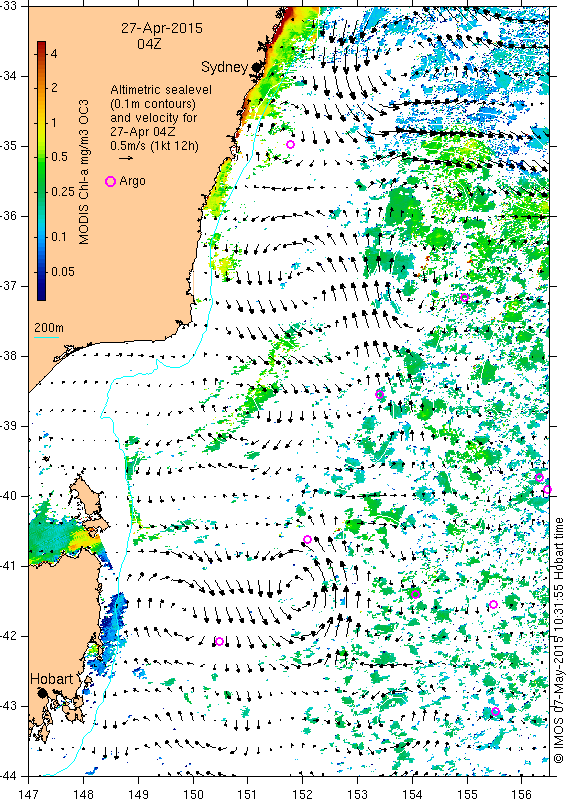Click the '04Z' time label under the date
This screenshot has width=570, height=800.
(149, 44)
